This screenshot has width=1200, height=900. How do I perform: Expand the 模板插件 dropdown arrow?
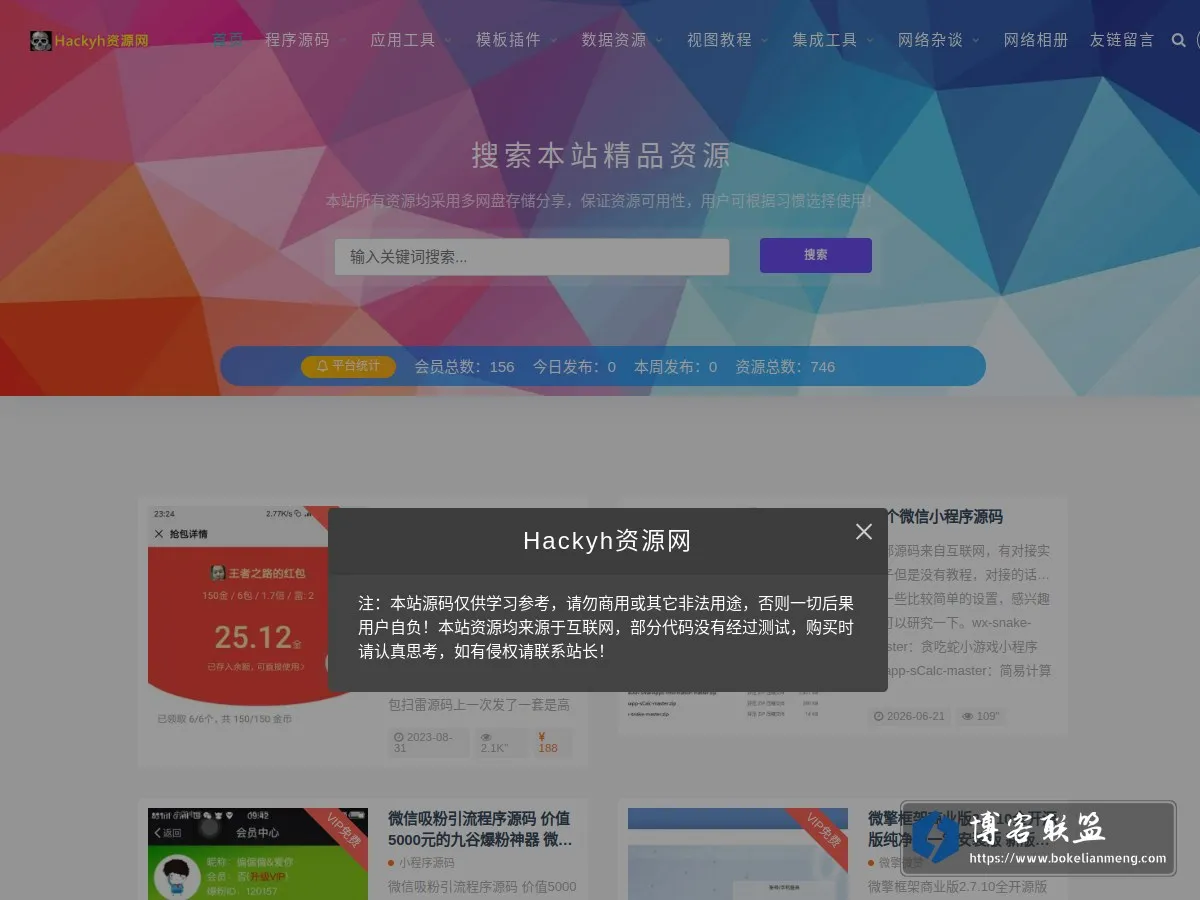(554, 41)
